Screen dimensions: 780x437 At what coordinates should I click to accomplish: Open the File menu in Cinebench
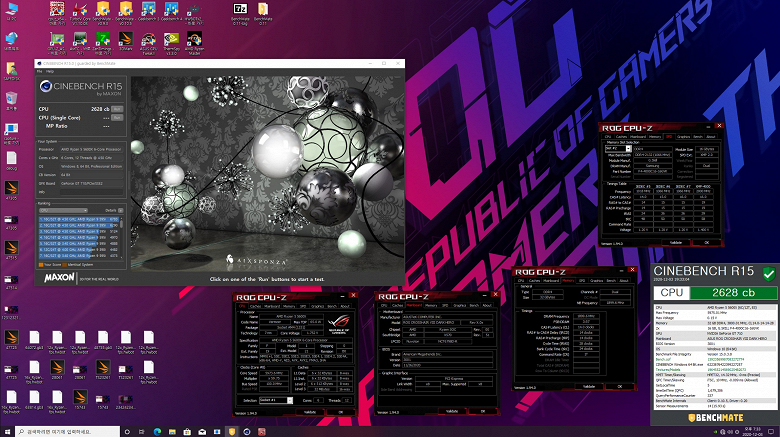[x=40, y=71]
